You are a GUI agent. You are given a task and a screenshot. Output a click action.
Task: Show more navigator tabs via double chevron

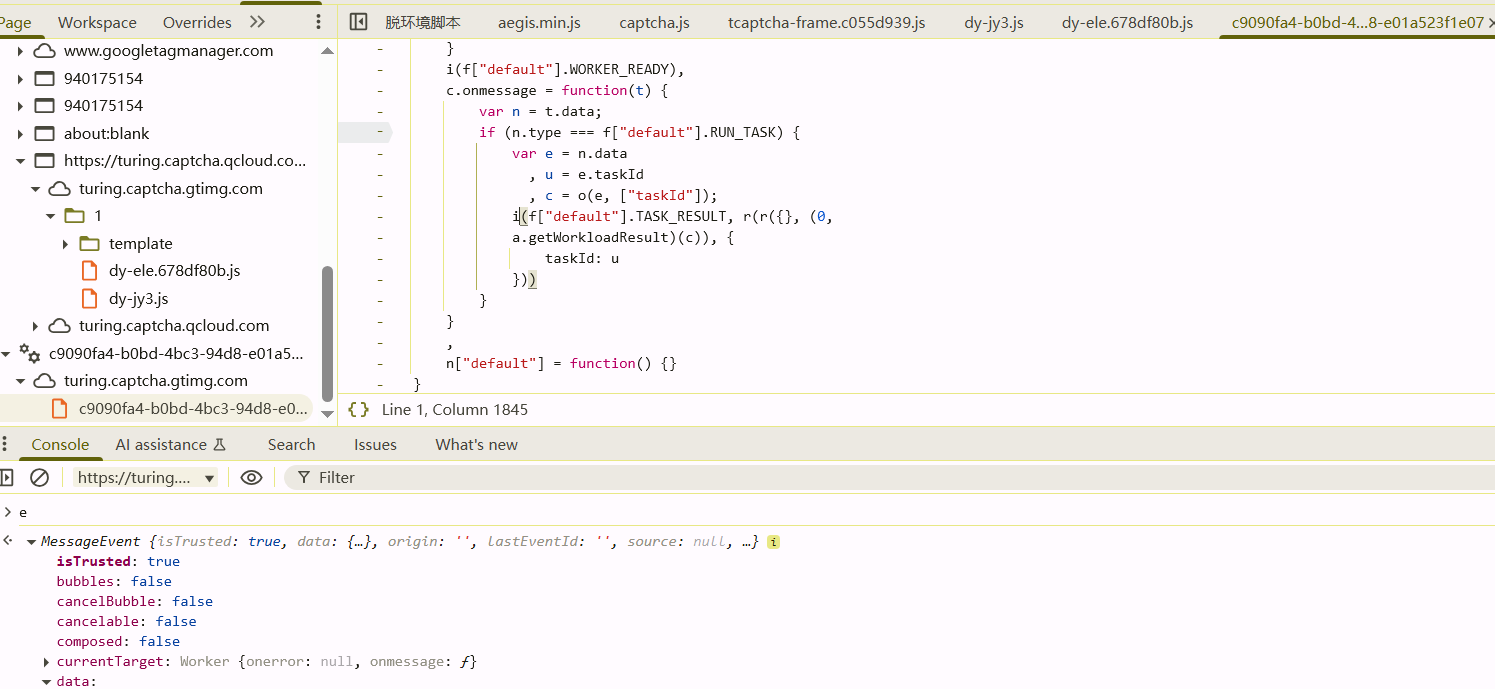(257, 22)
